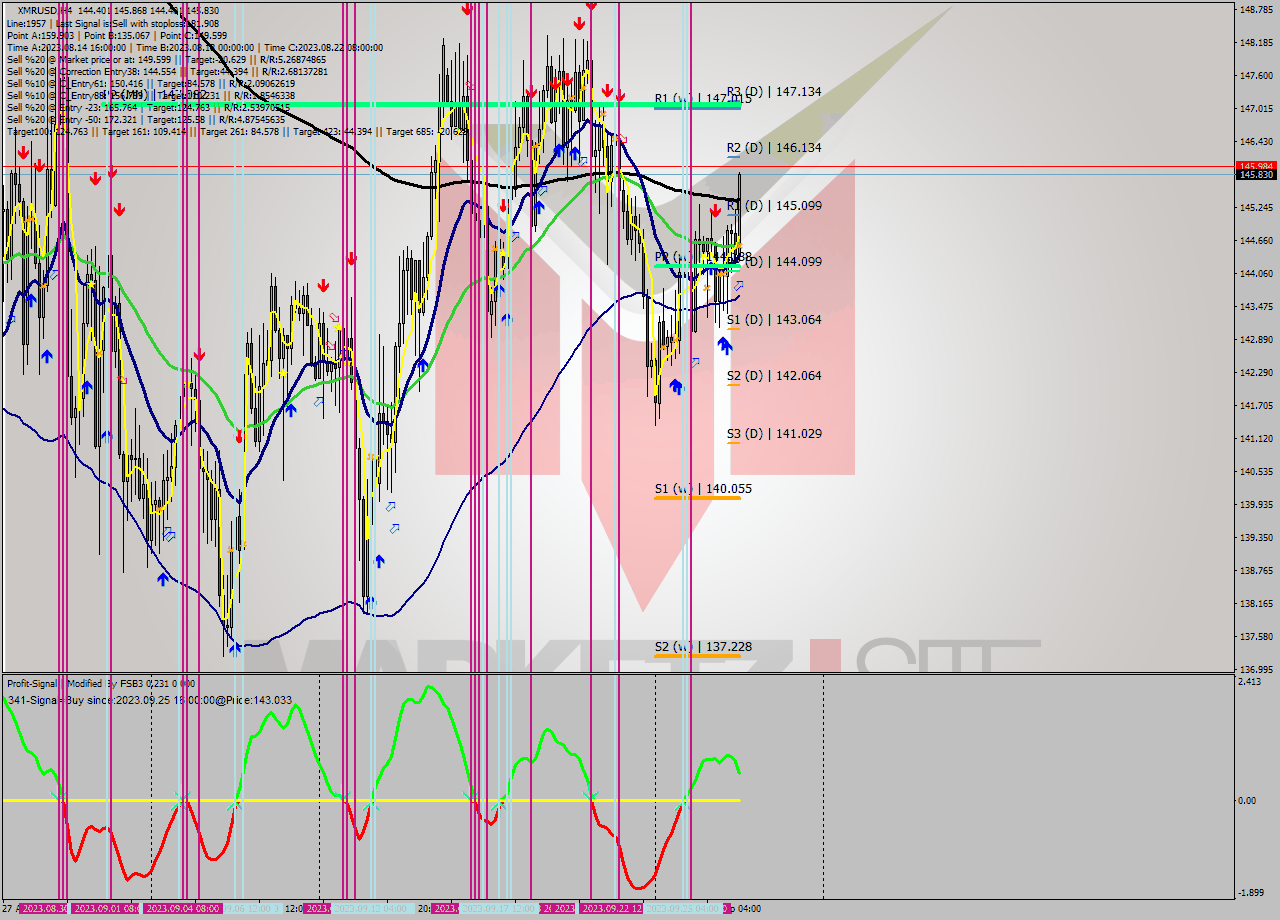
Task: Click the 'Last Signal is:Sell with stoploss' line
Action: click(112, 23)
